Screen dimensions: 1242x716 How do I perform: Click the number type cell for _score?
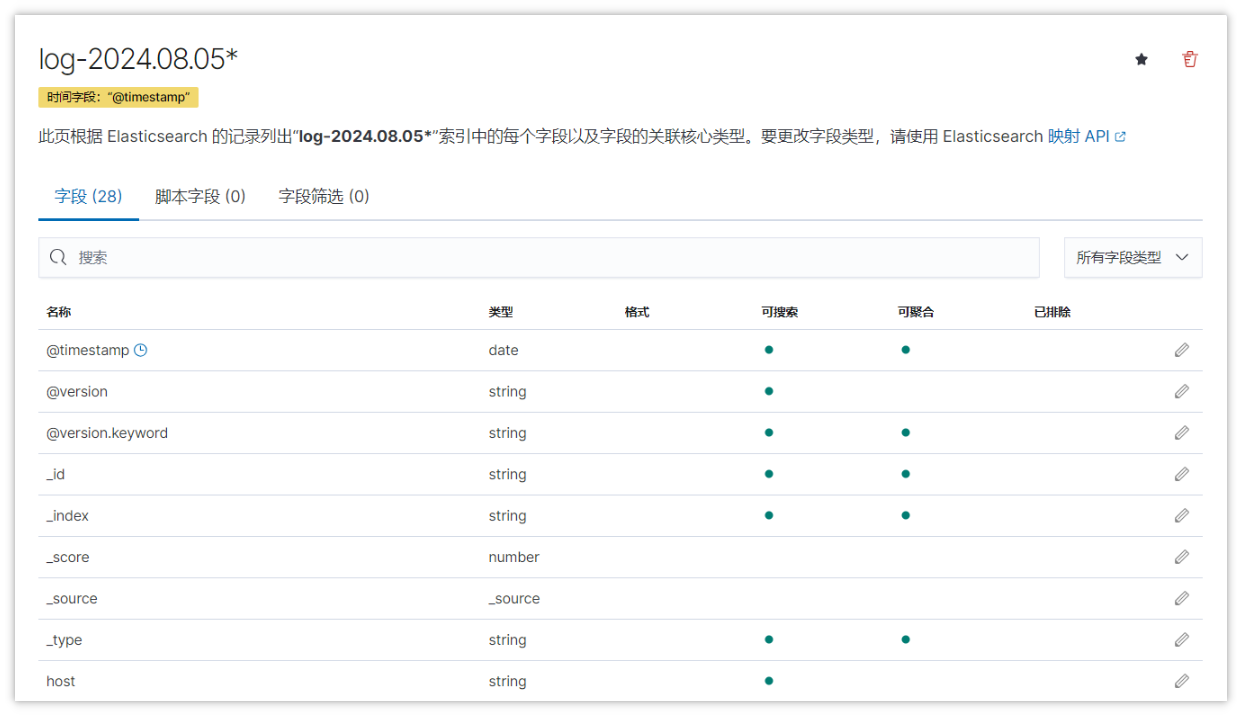click(514, 557)
